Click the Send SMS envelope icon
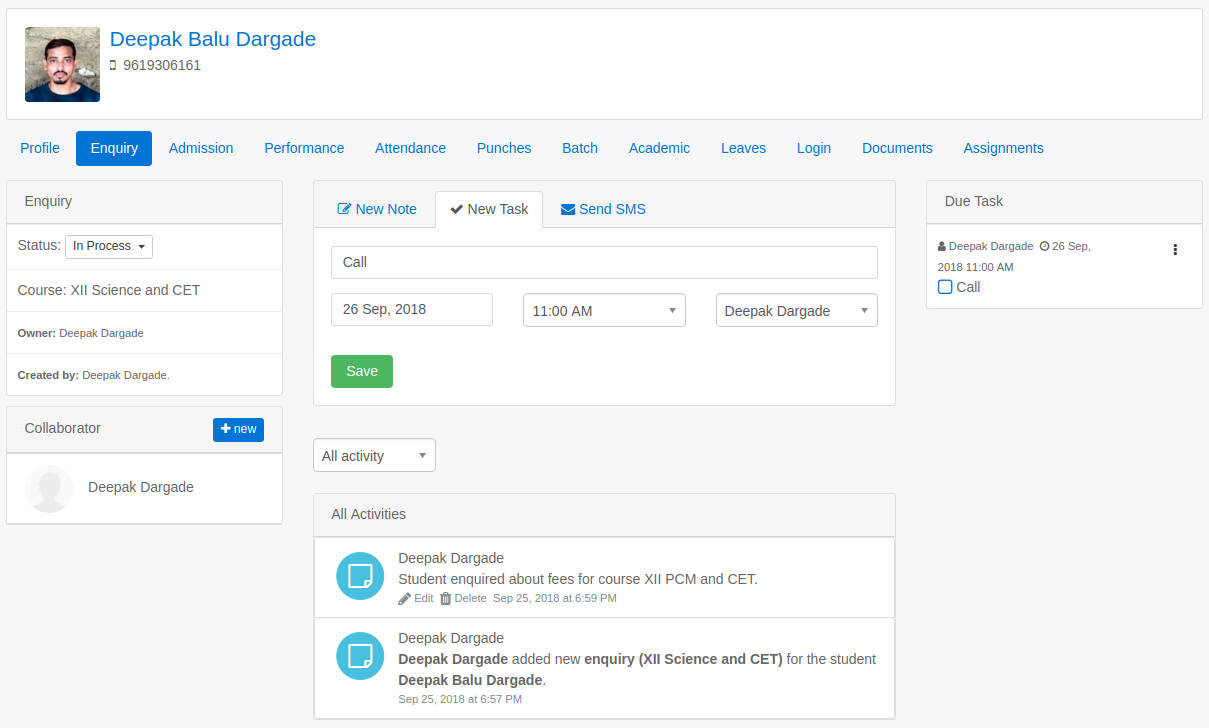The image size is (1209, 728). point(570,209)
